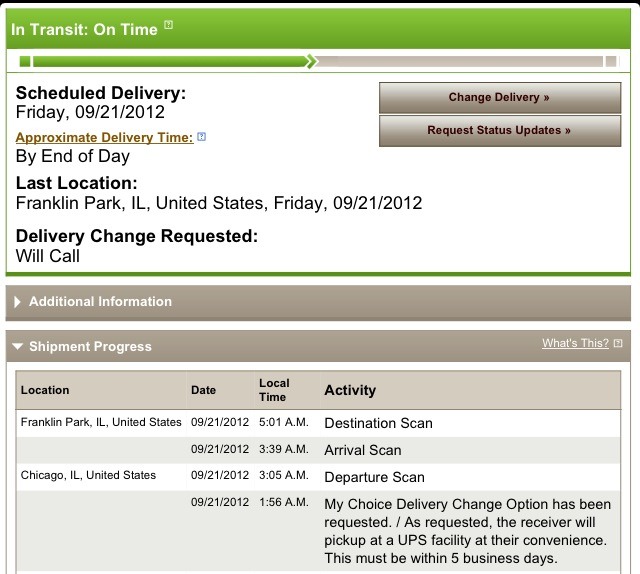Click the shipment progress bar's unfilled portion
The width and height of the screenshot is (640, 574).
[x=460, y=62]
